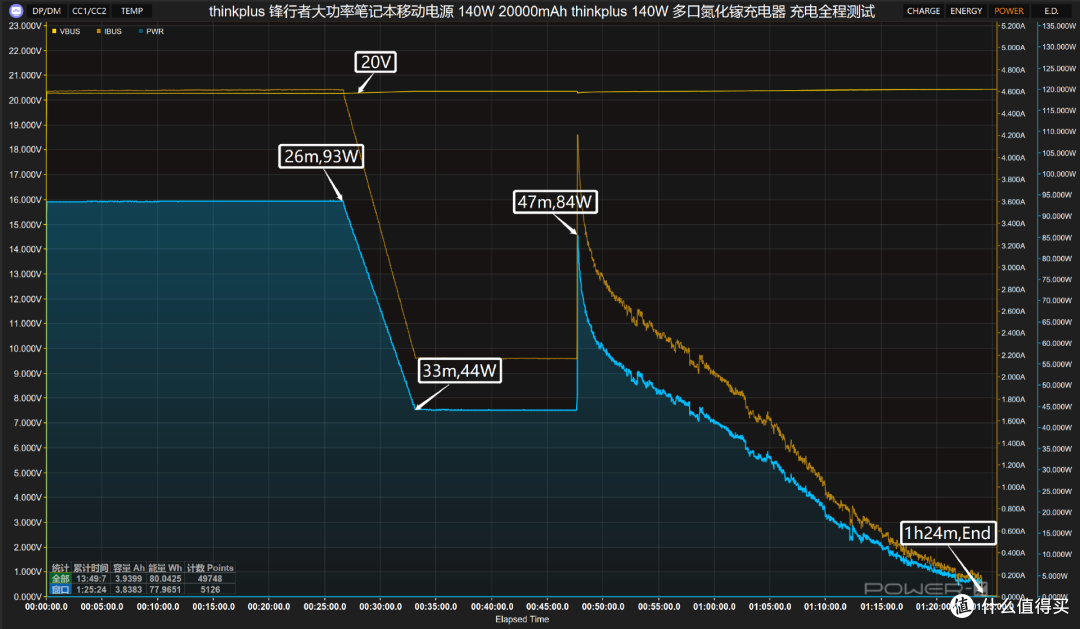Click the Elapsed Time axis label
Viewport: 1080px width, 629px height.
[x=522, y=619]
